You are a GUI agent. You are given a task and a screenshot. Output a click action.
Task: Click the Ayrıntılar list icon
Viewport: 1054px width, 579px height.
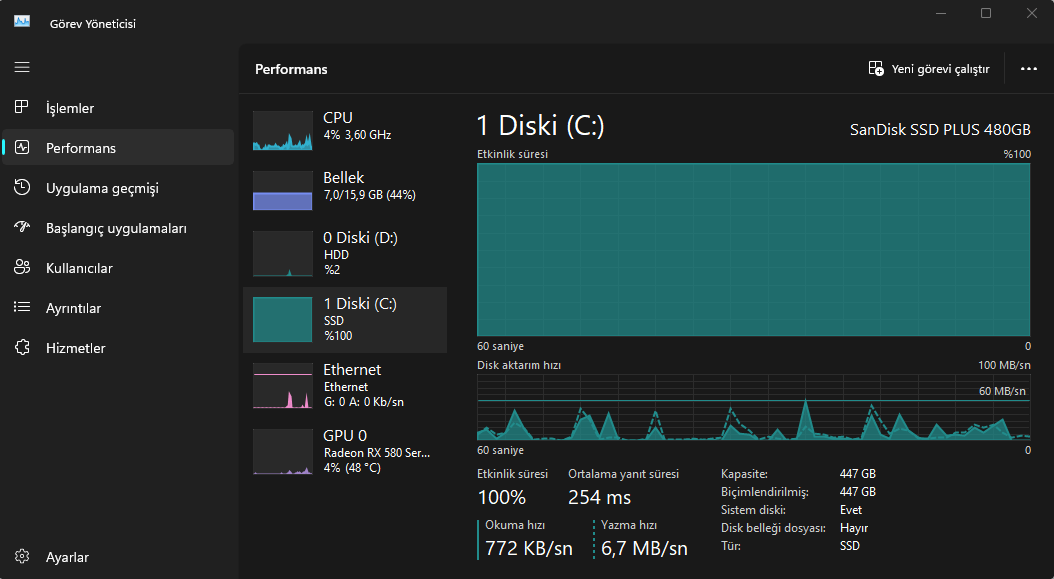click(22, 308)
